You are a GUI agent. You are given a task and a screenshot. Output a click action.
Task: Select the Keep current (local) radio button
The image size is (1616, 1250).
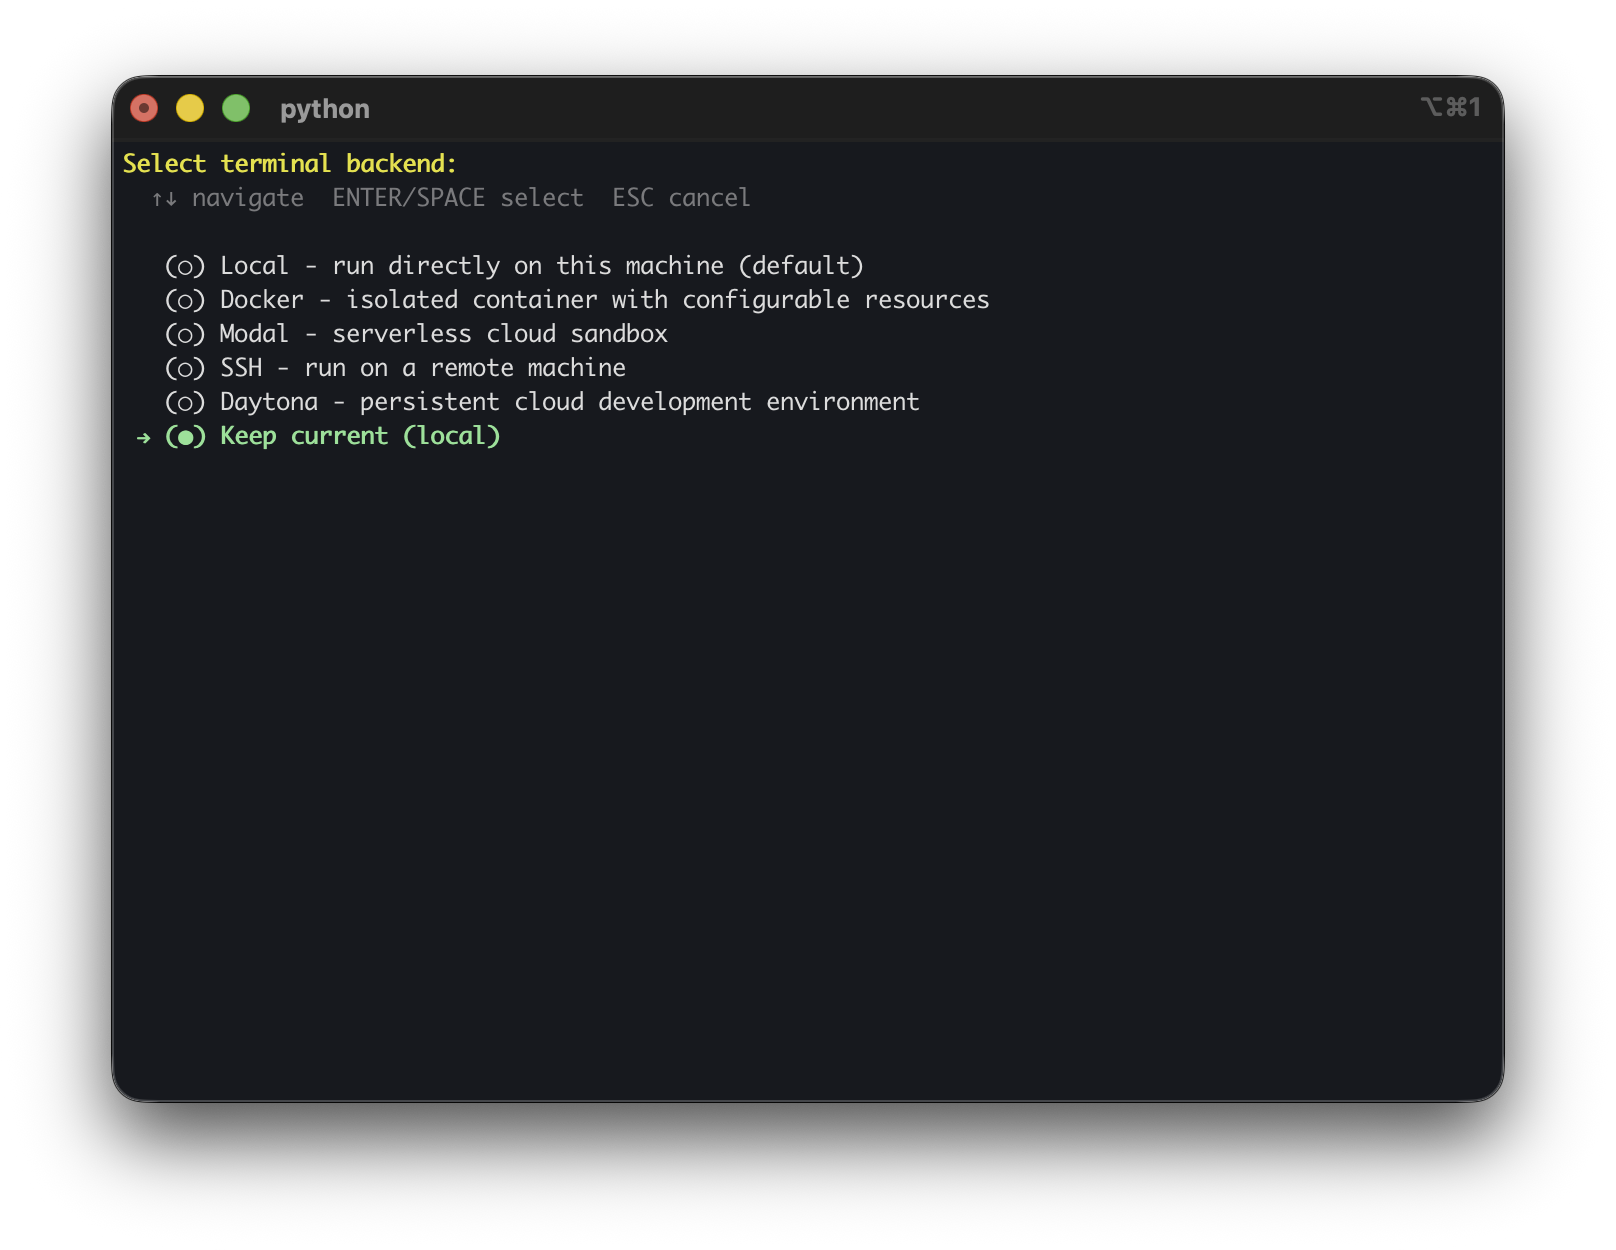(185, 436)
